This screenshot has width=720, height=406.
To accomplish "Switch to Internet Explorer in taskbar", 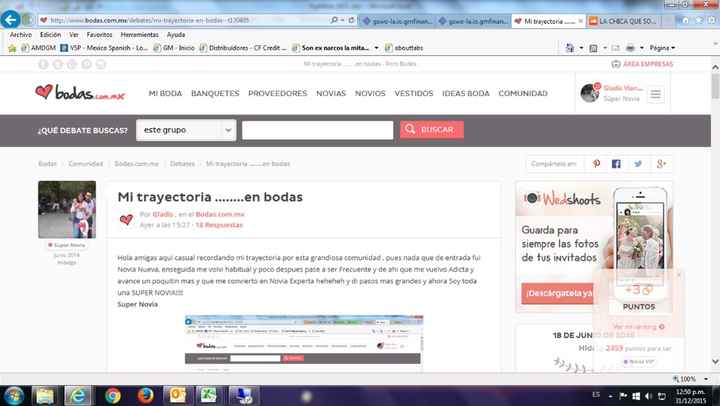I will click(78, 396).
